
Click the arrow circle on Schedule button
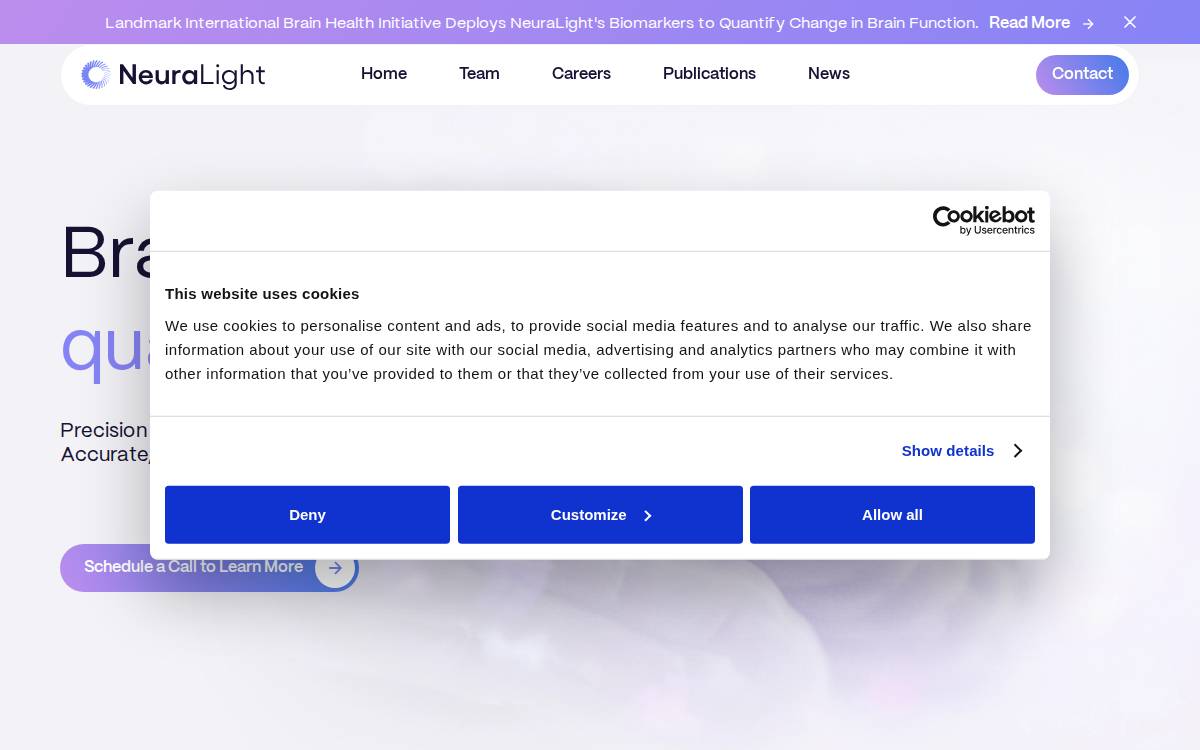[x=335, y=568]
